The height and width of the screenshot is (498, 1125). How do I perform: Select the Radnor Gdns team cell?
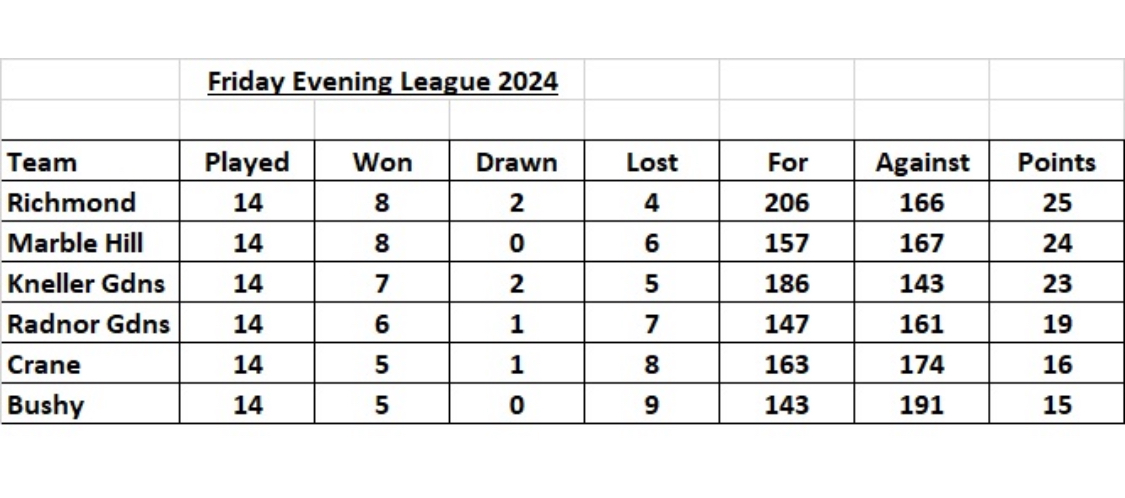point(88,324)
